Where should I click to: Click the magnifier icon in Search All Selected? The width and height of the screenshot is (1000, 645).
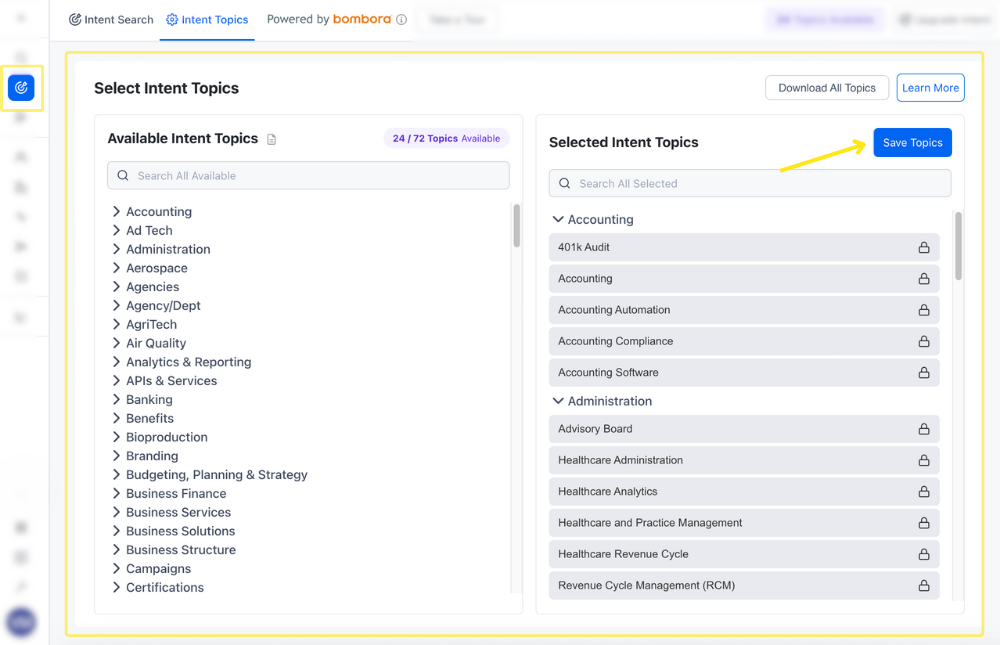click(565, 183)
